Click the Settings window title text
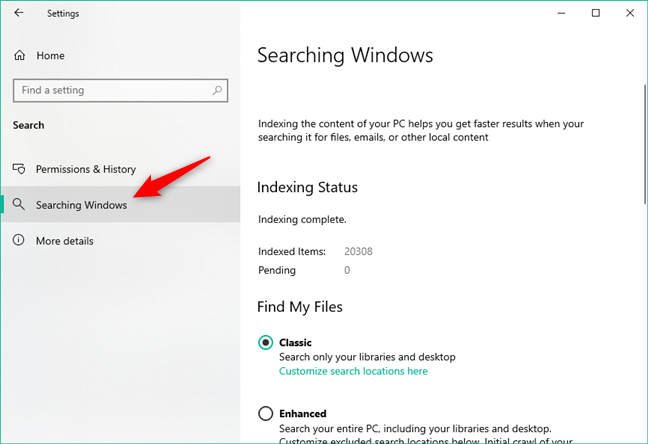Viewport: 648px width, 444px height. 63,13
